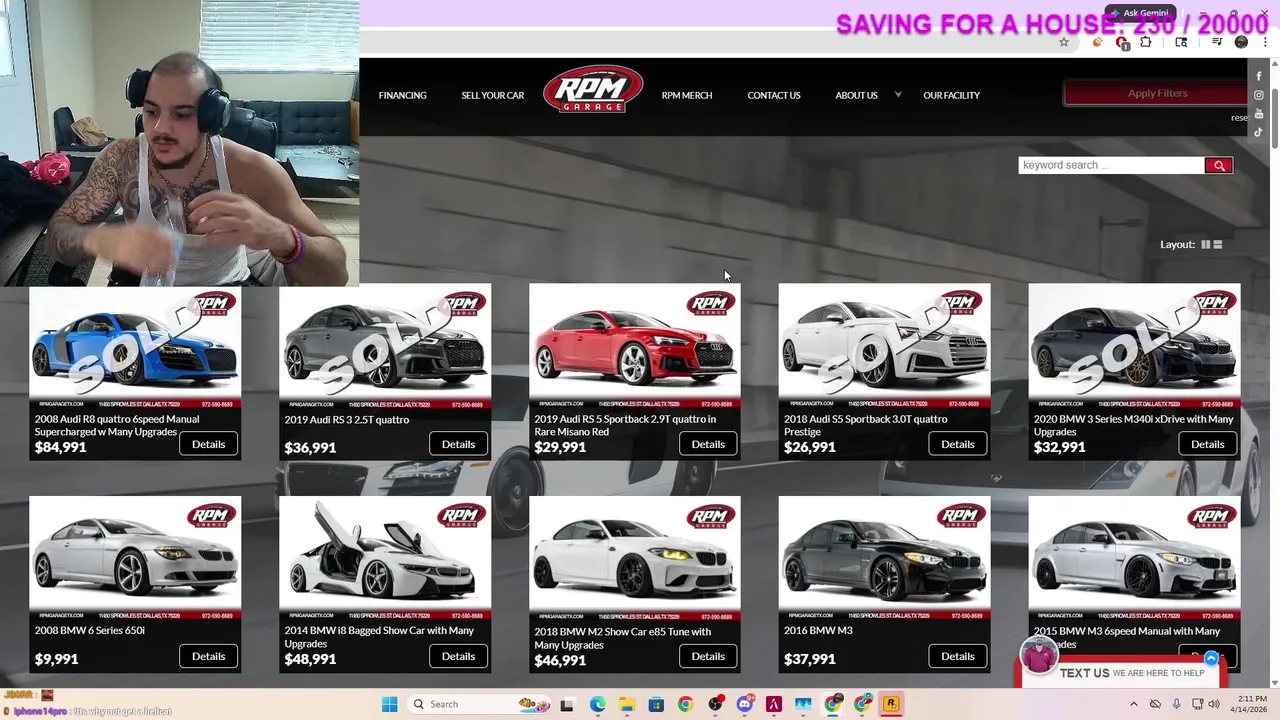The height and width of the screenshot is (720, 1280).
Task: Open the browser Extensions puzzle icon
Action: pyautogui.click(x=1145, y=42)
